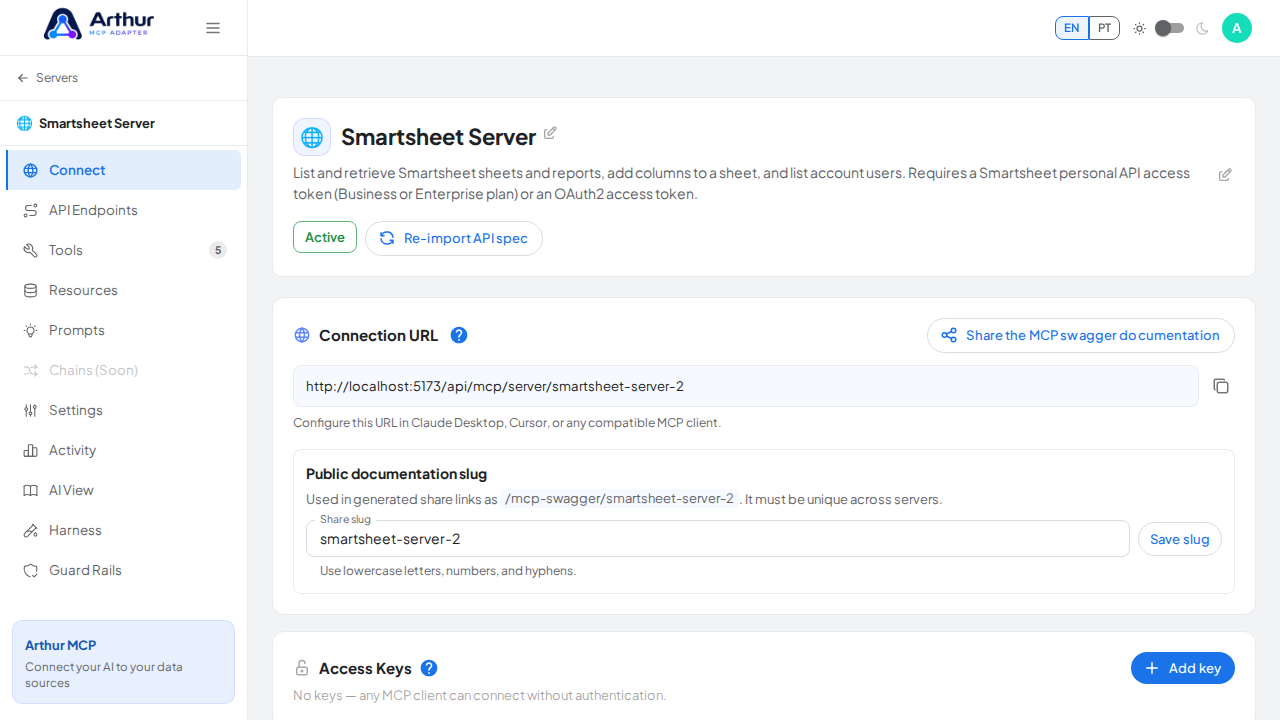The image size is (1280, 720).
Task: Open AI View in sidebar
Action: (123, 490)
